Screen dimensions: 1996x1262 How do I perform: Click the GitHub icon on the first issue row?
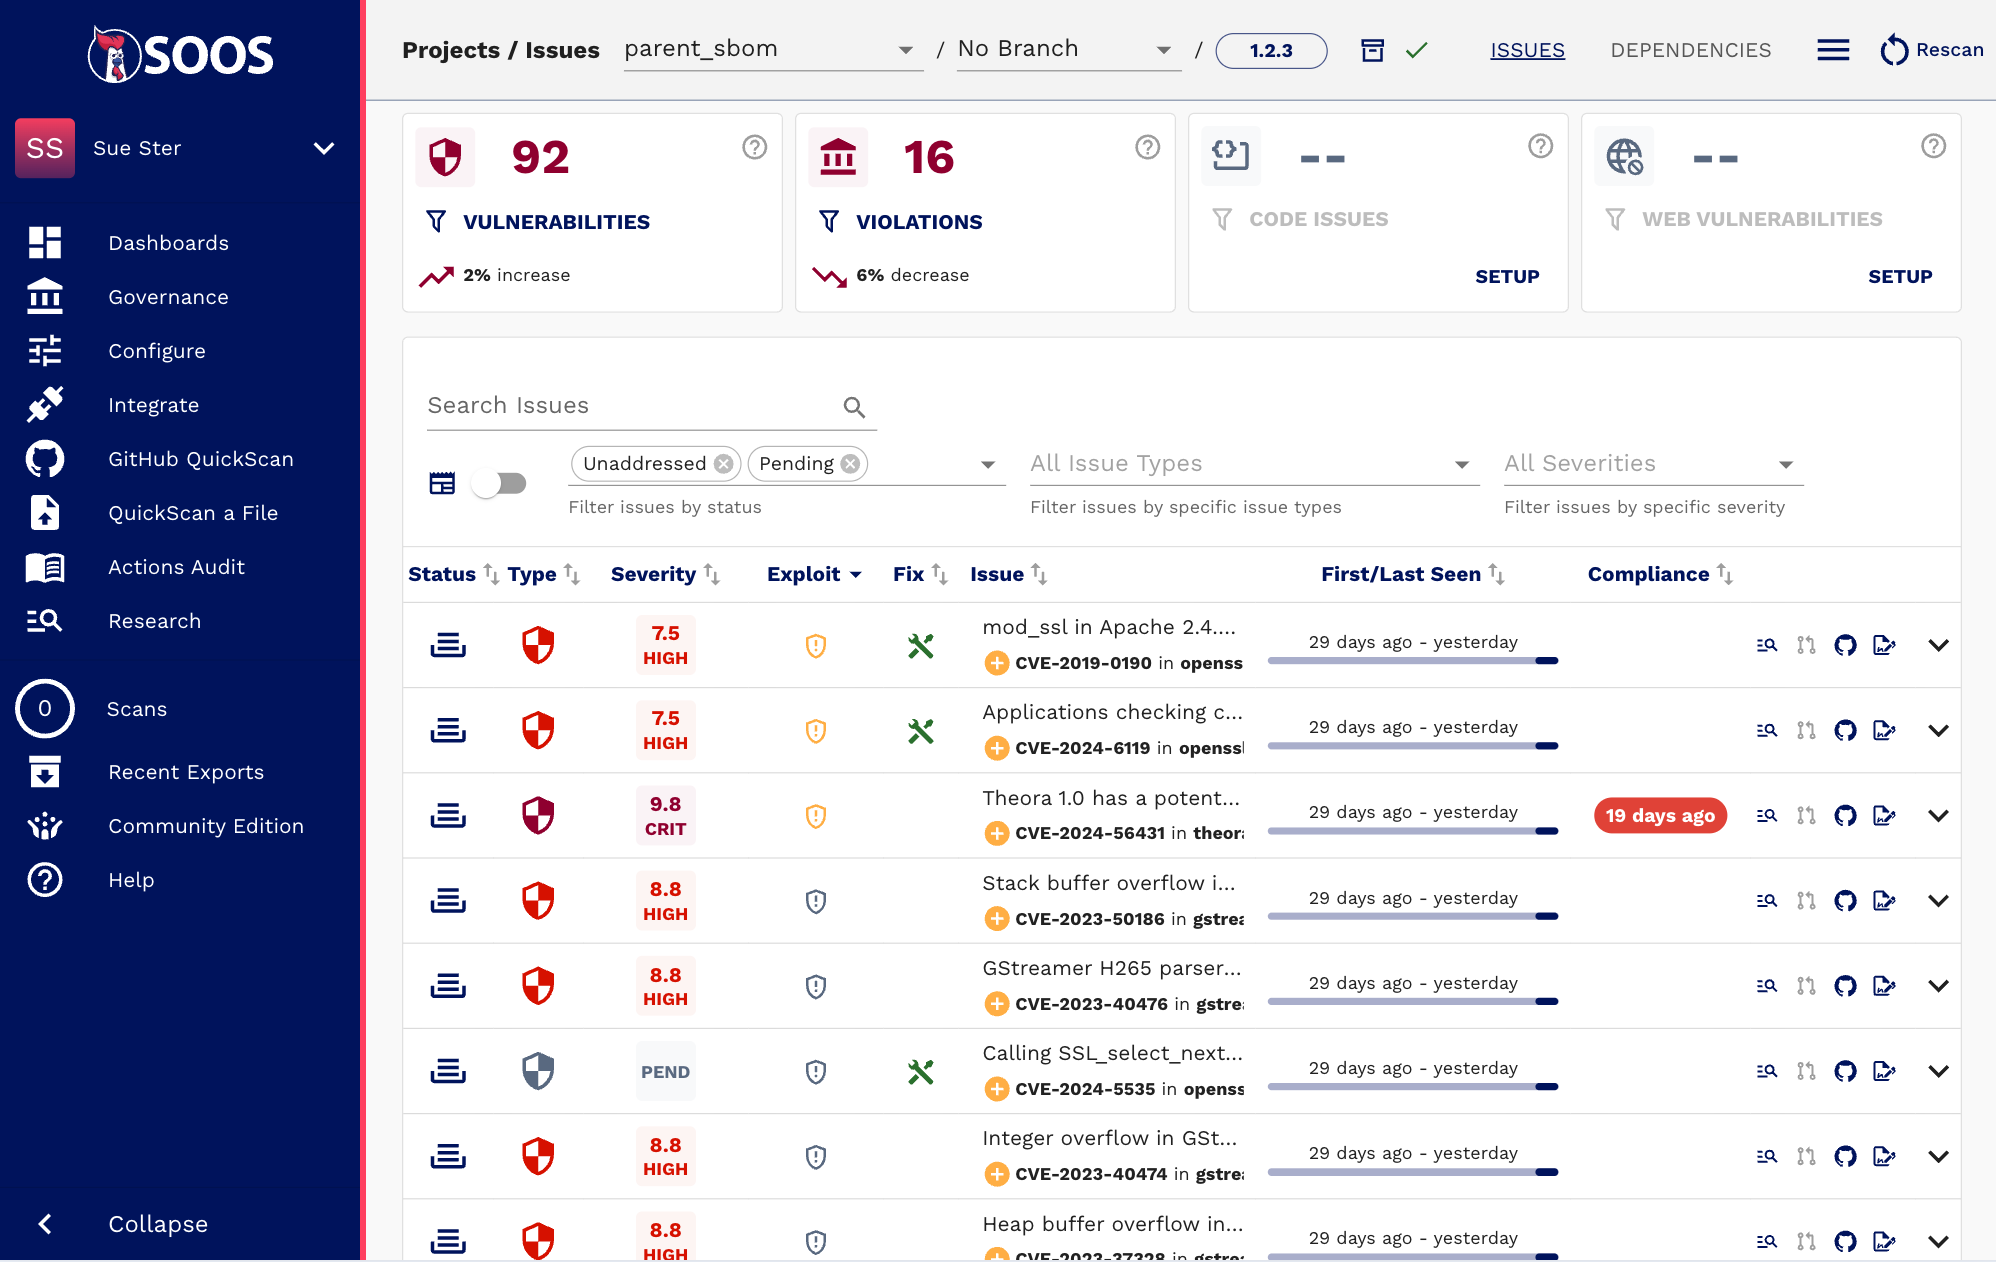coord(1845,645)
